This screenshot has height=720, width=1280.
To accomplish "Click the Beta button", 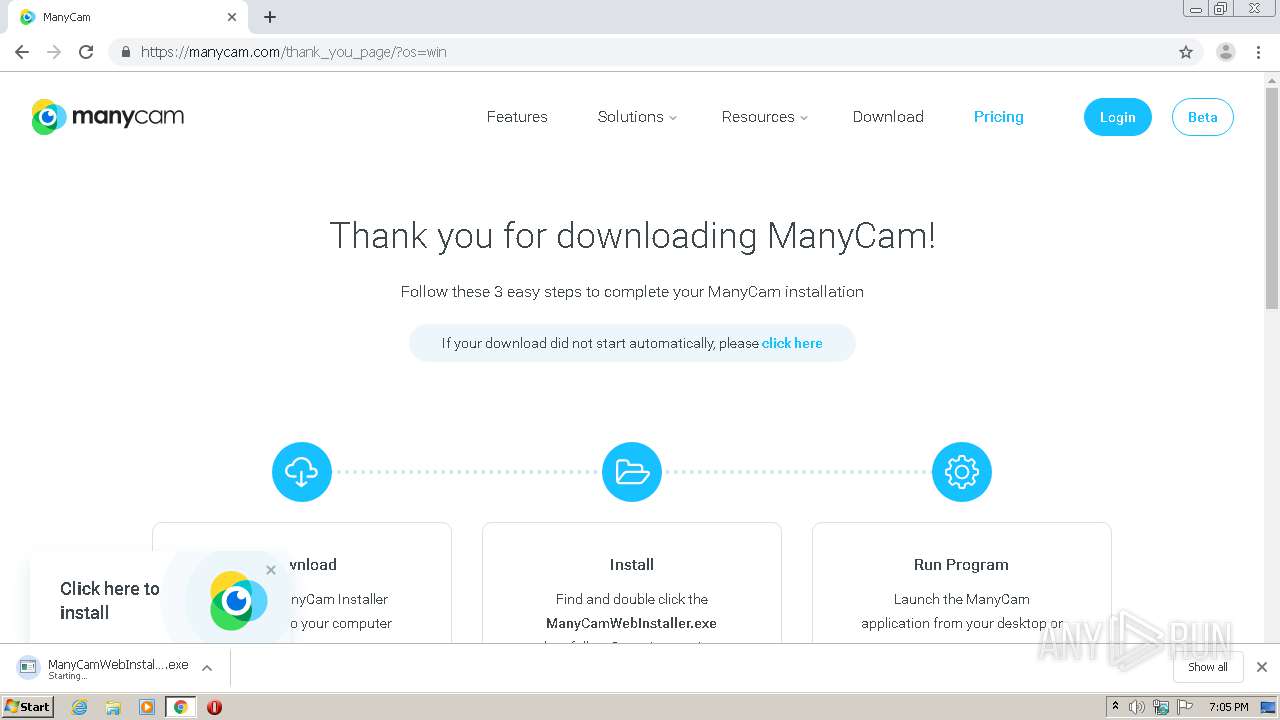I will click(x=1203, y=117).
